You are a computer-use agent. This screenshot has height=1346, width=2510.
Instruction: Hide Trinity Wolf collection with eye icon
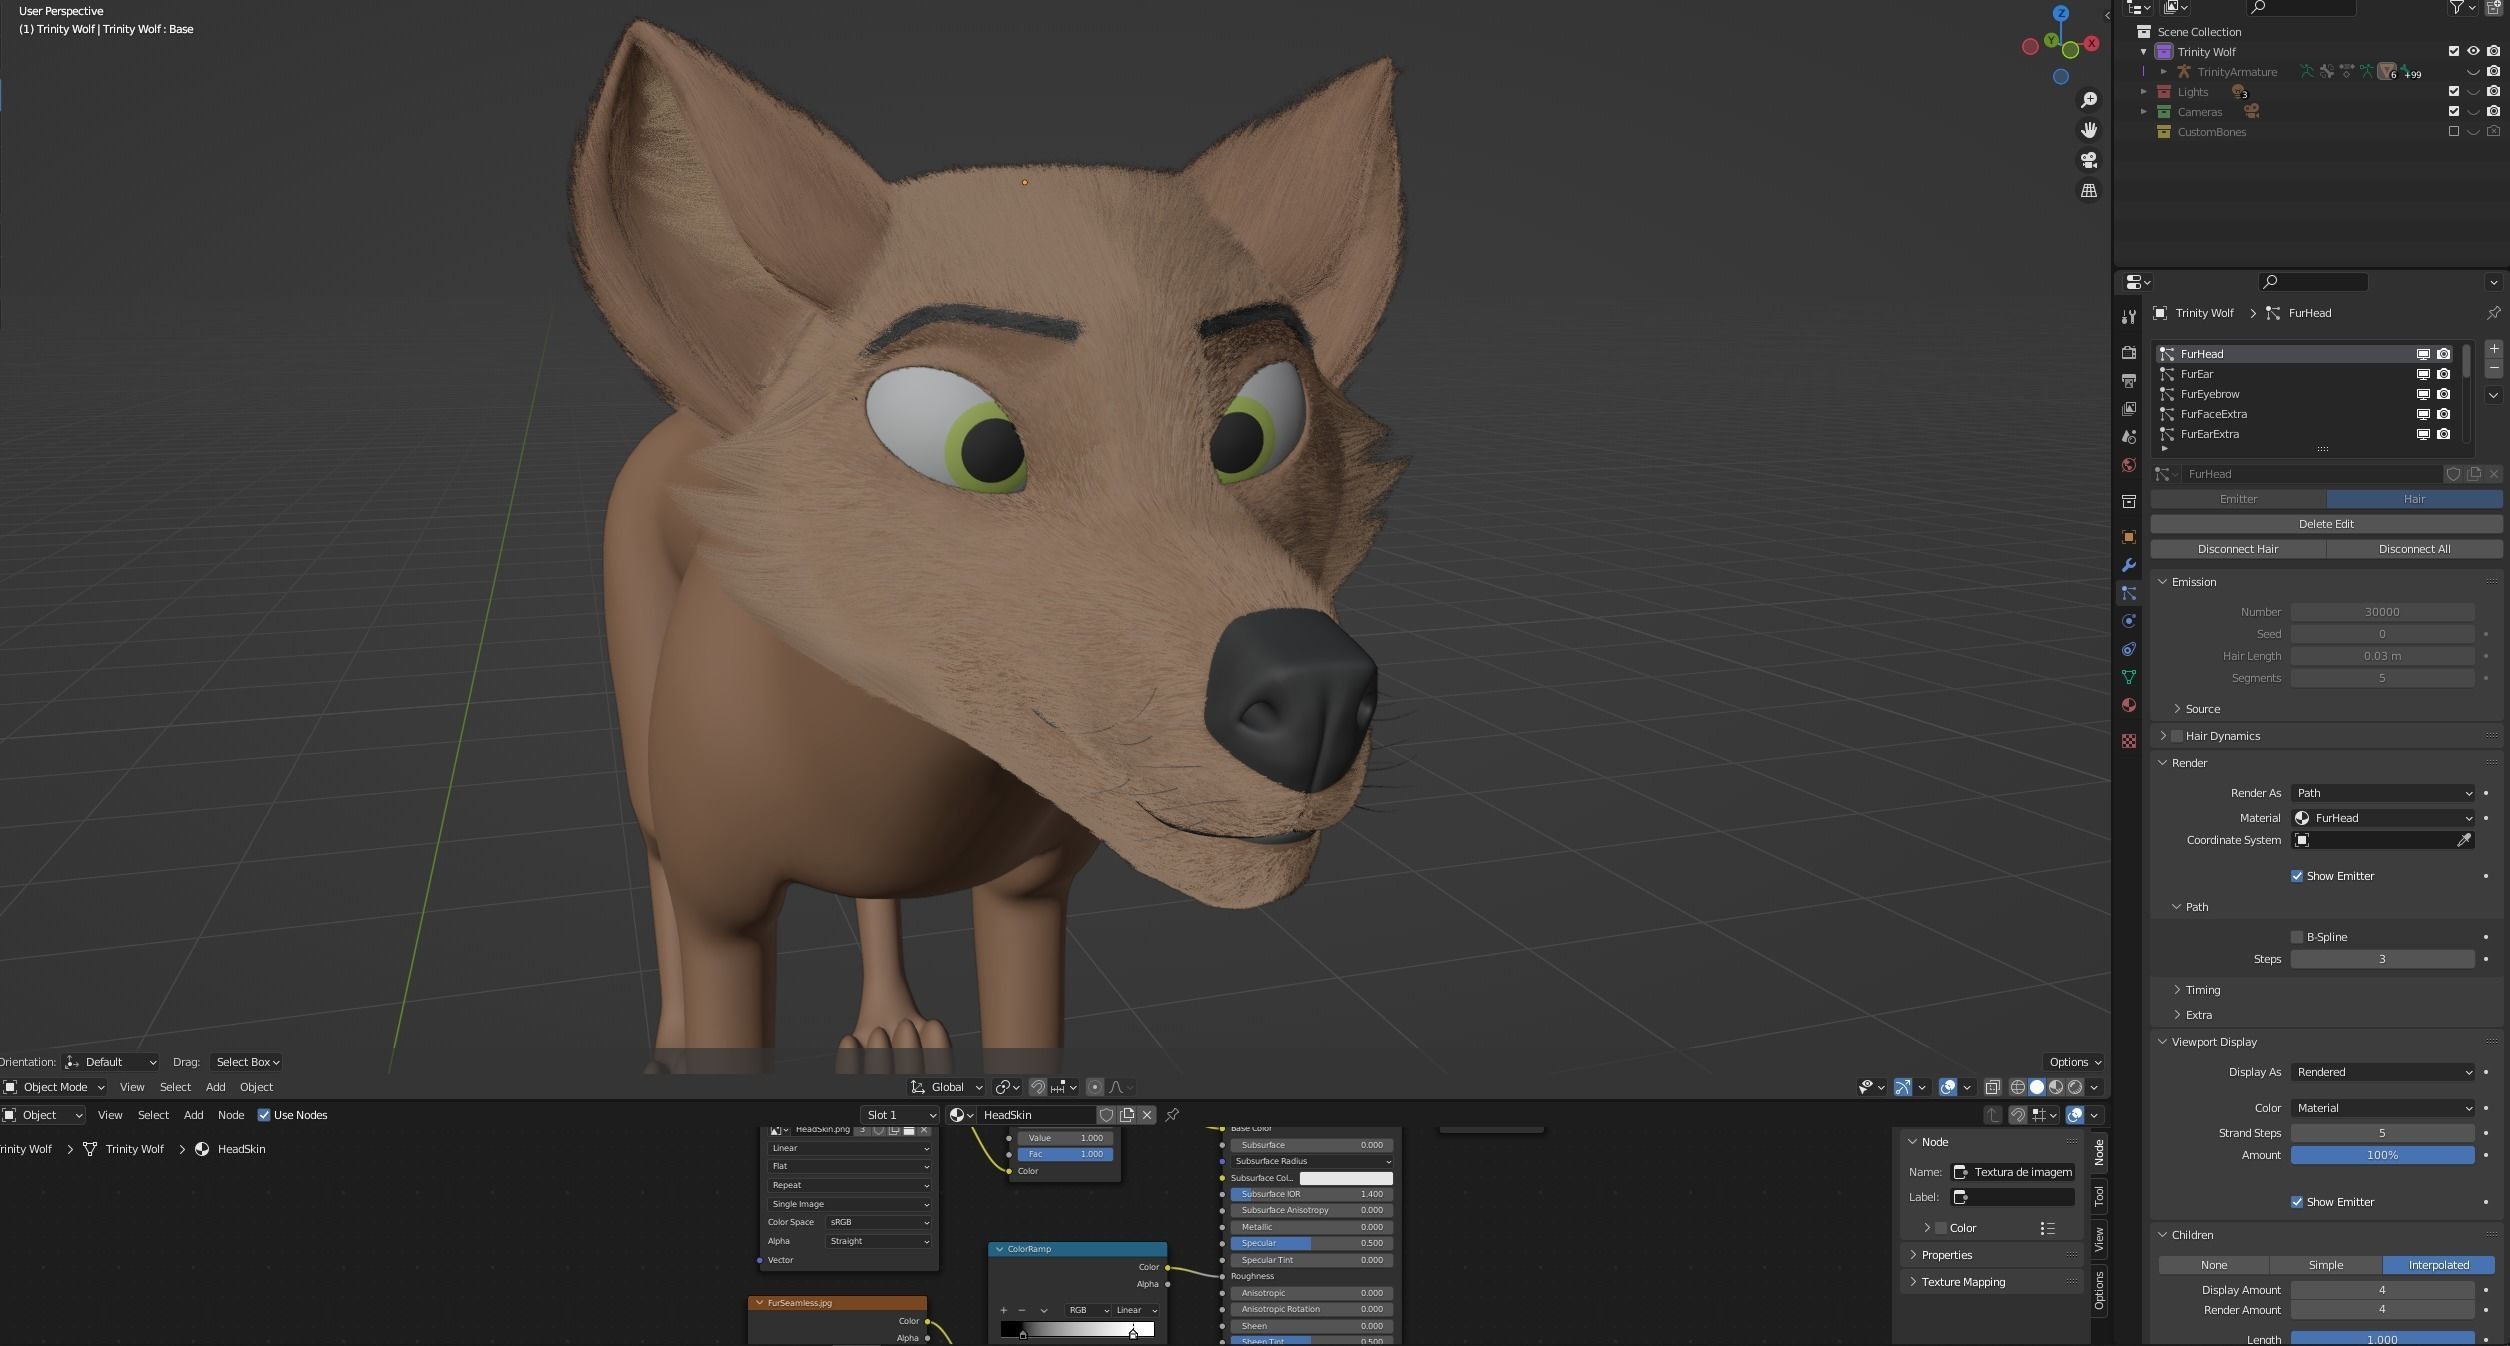[2473, 51]
